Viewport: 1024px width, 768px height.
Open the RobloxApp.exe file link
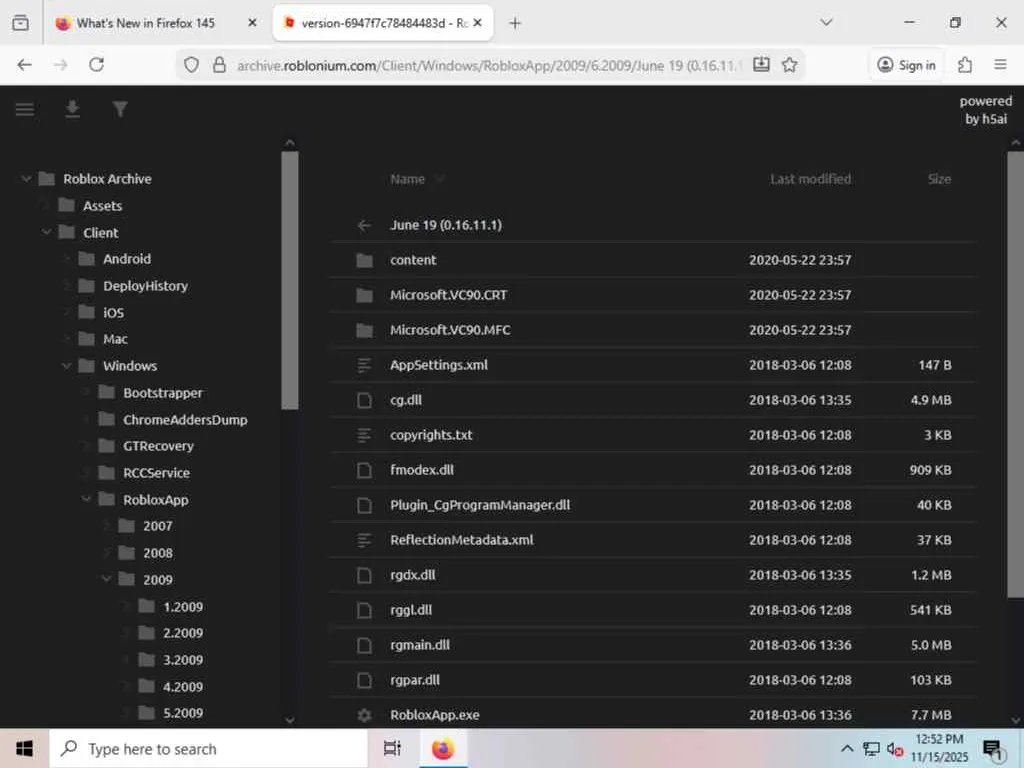pos(434,715)
